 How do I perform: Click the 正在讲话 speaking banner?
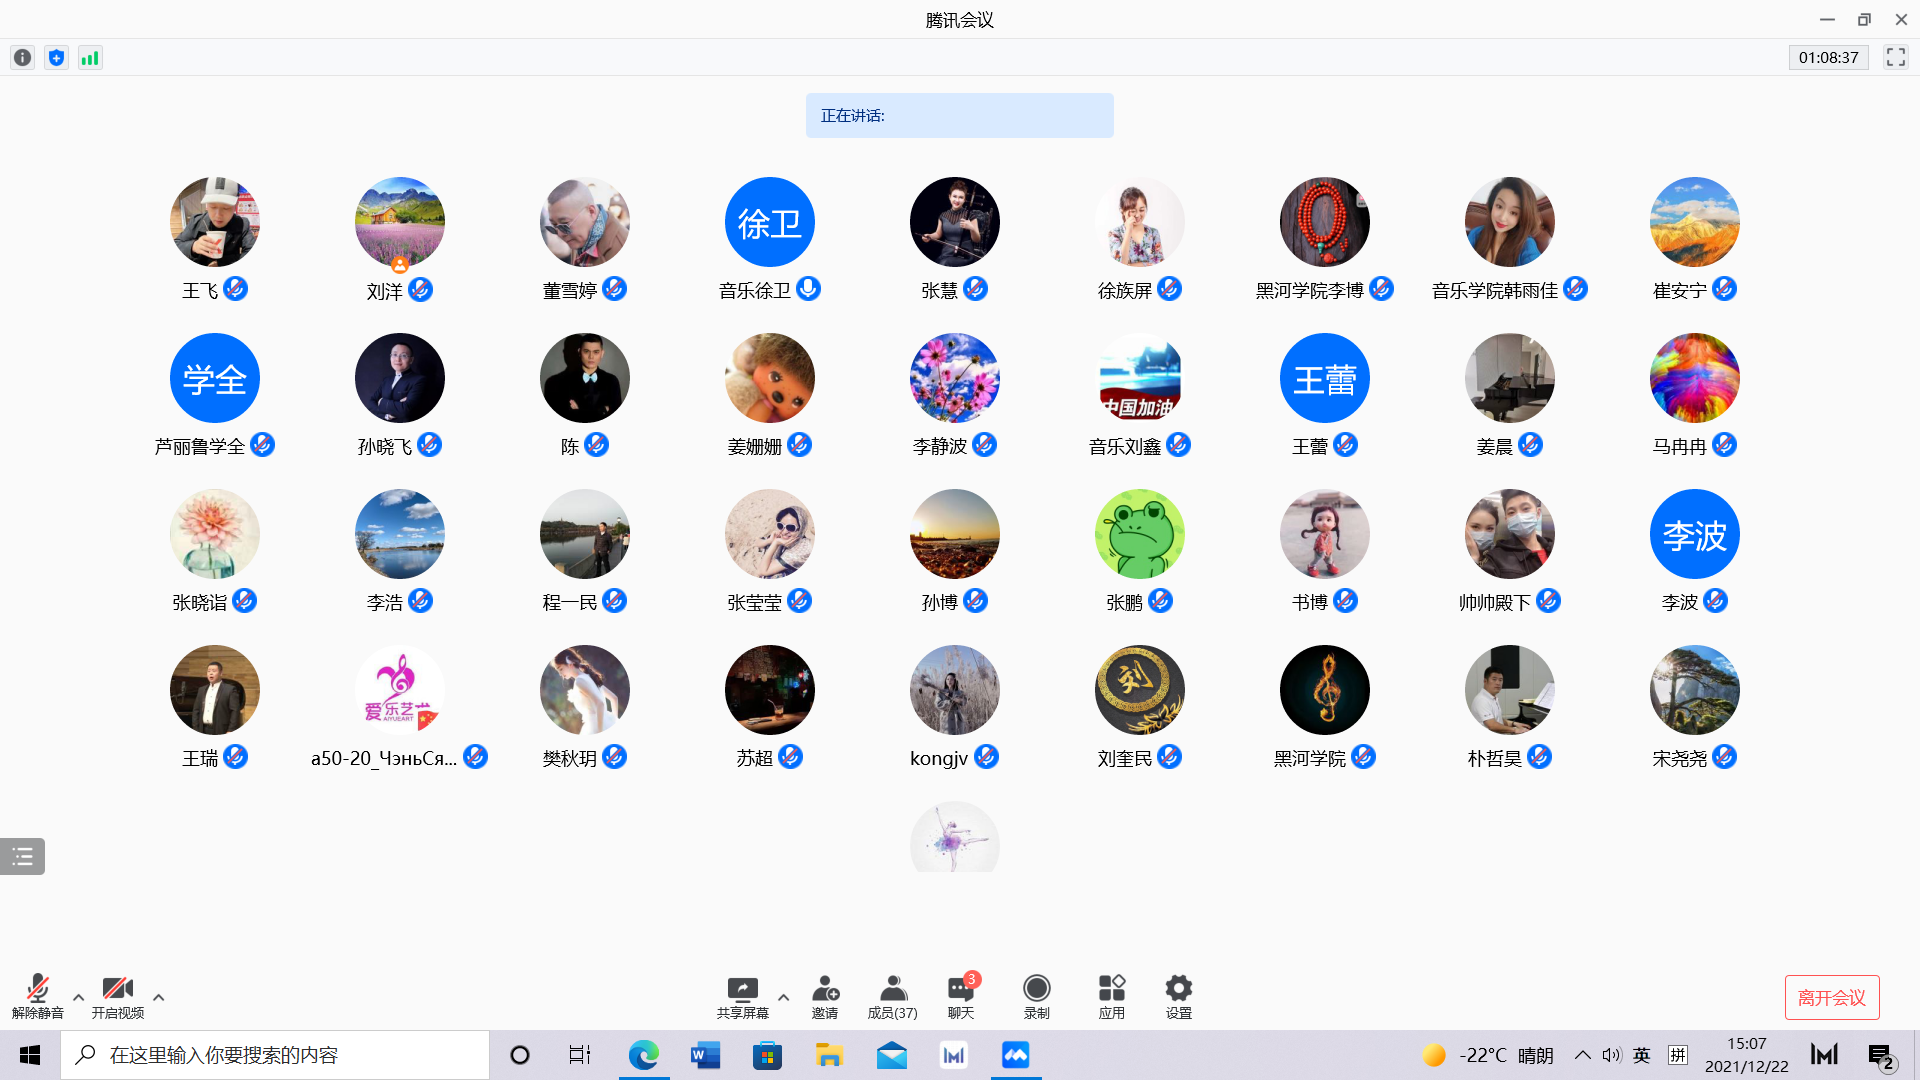pos(960,116)
